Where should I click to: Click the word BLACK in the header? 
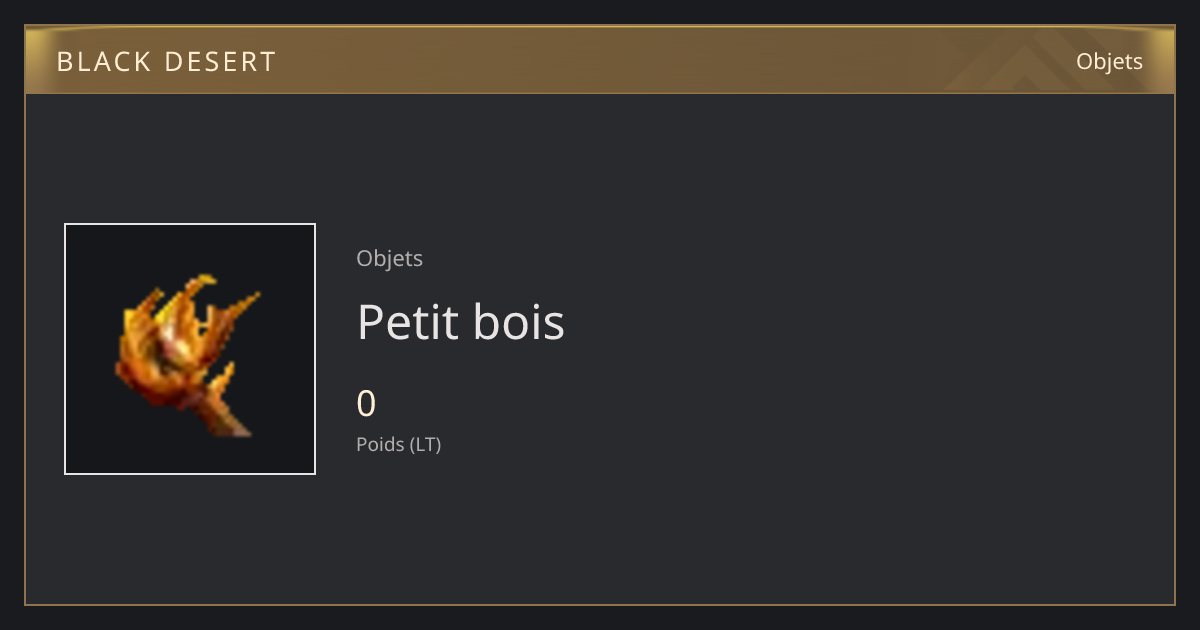pyautogui.click(x=102, y=62)
